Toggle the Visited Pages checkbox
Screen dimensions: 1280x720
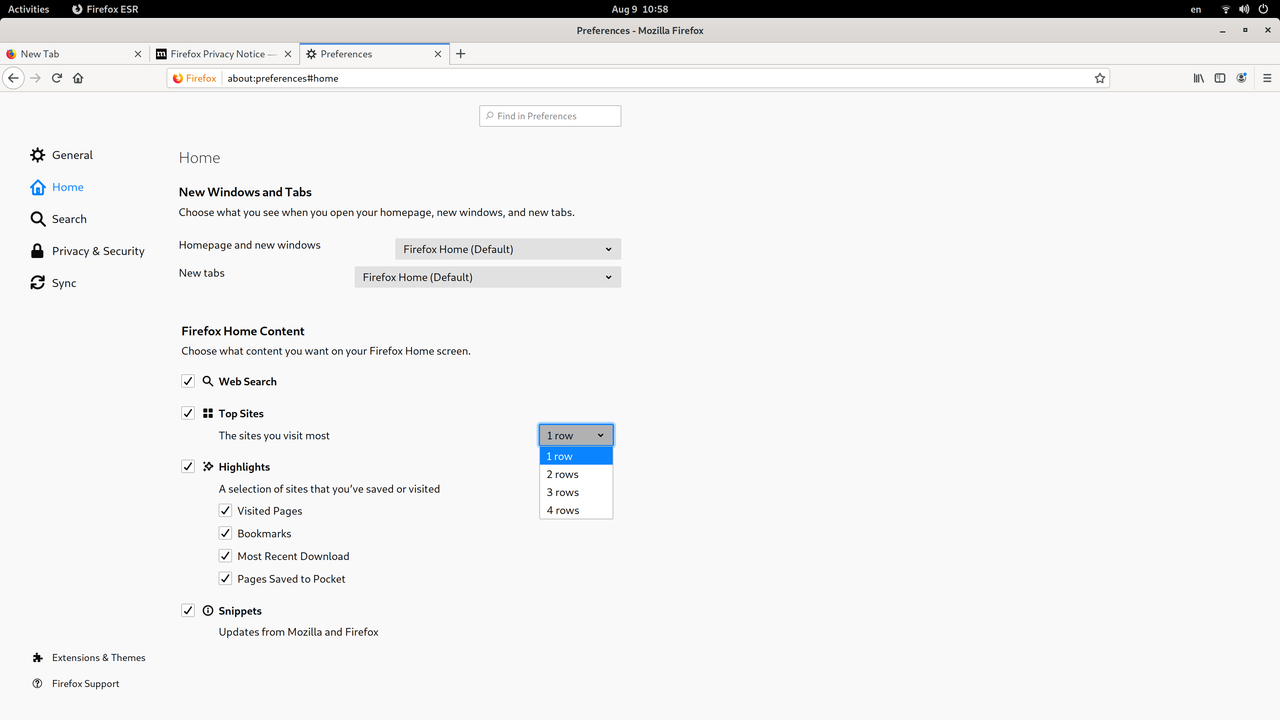226,510
